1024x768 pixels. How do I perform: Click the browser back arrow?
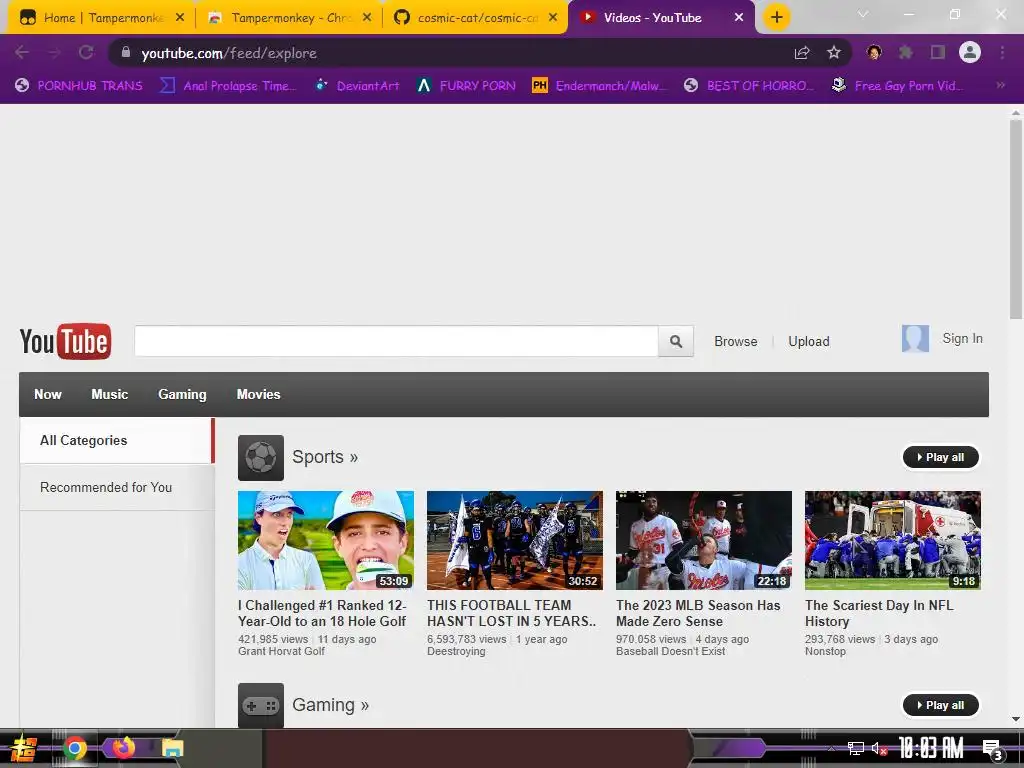coord(22,53)
